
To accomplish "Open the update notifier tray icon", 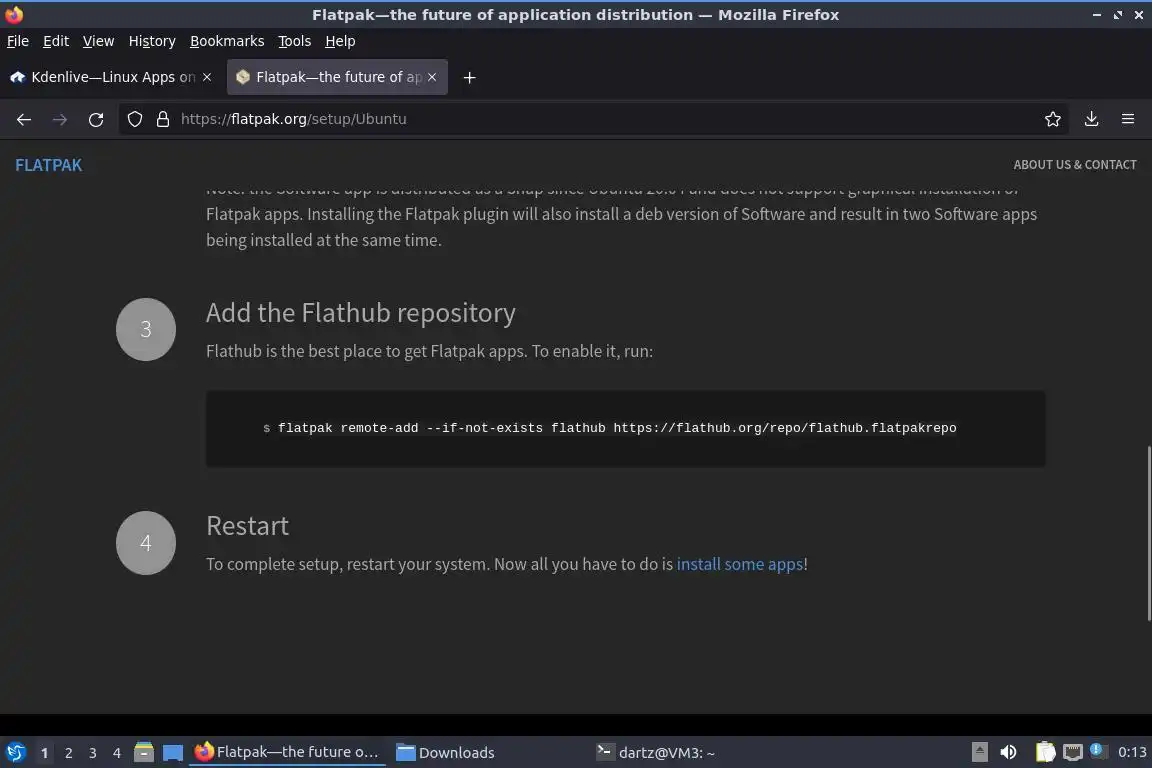I will click(x=1096, y=750).
